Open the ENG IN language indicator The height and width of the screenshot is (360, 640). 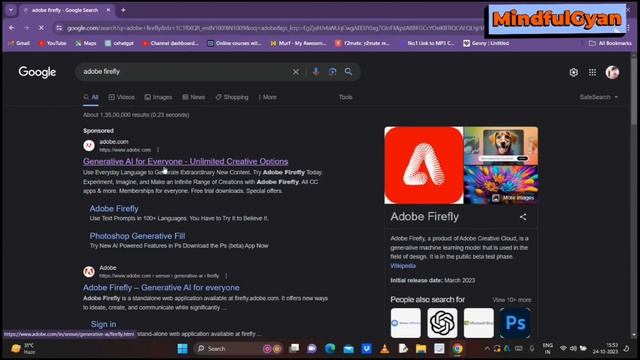pos(547,349)
